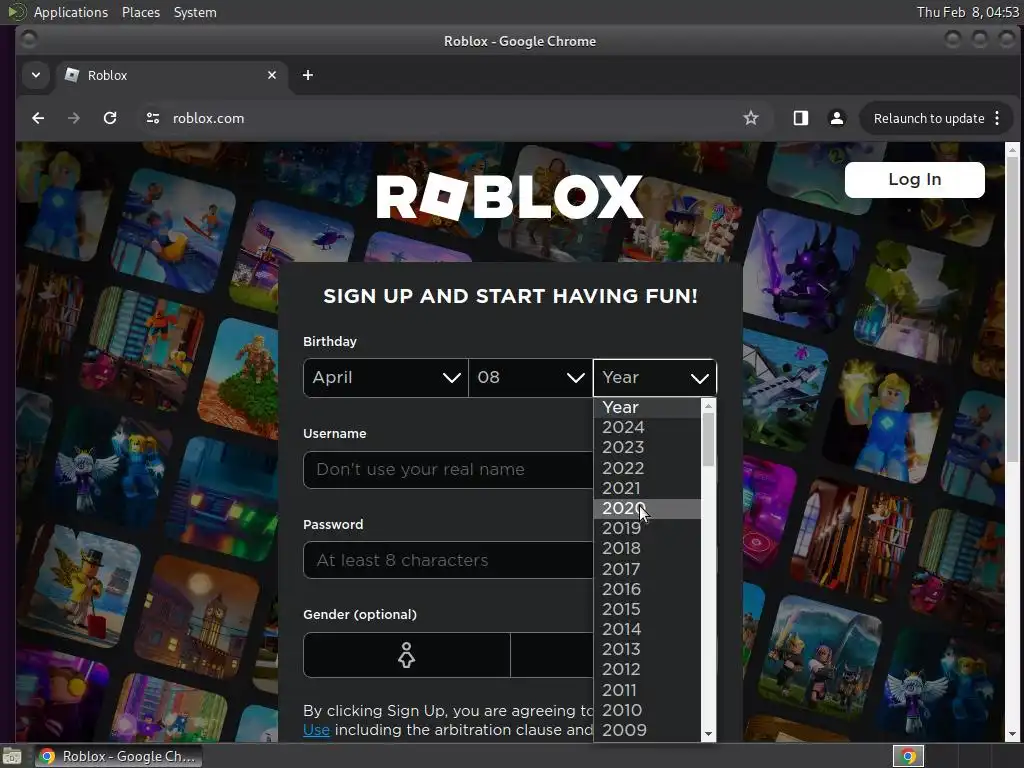Image resolution: width=1024 pixels, height=768 pixels.
Task: Select 2020 from the year list
Action: pos(647,508)
